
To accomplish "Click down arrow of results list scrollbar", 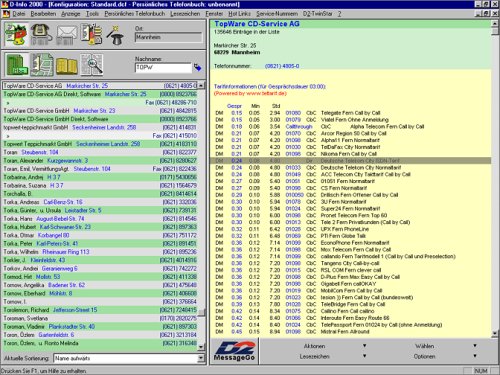I will [201, 347].
